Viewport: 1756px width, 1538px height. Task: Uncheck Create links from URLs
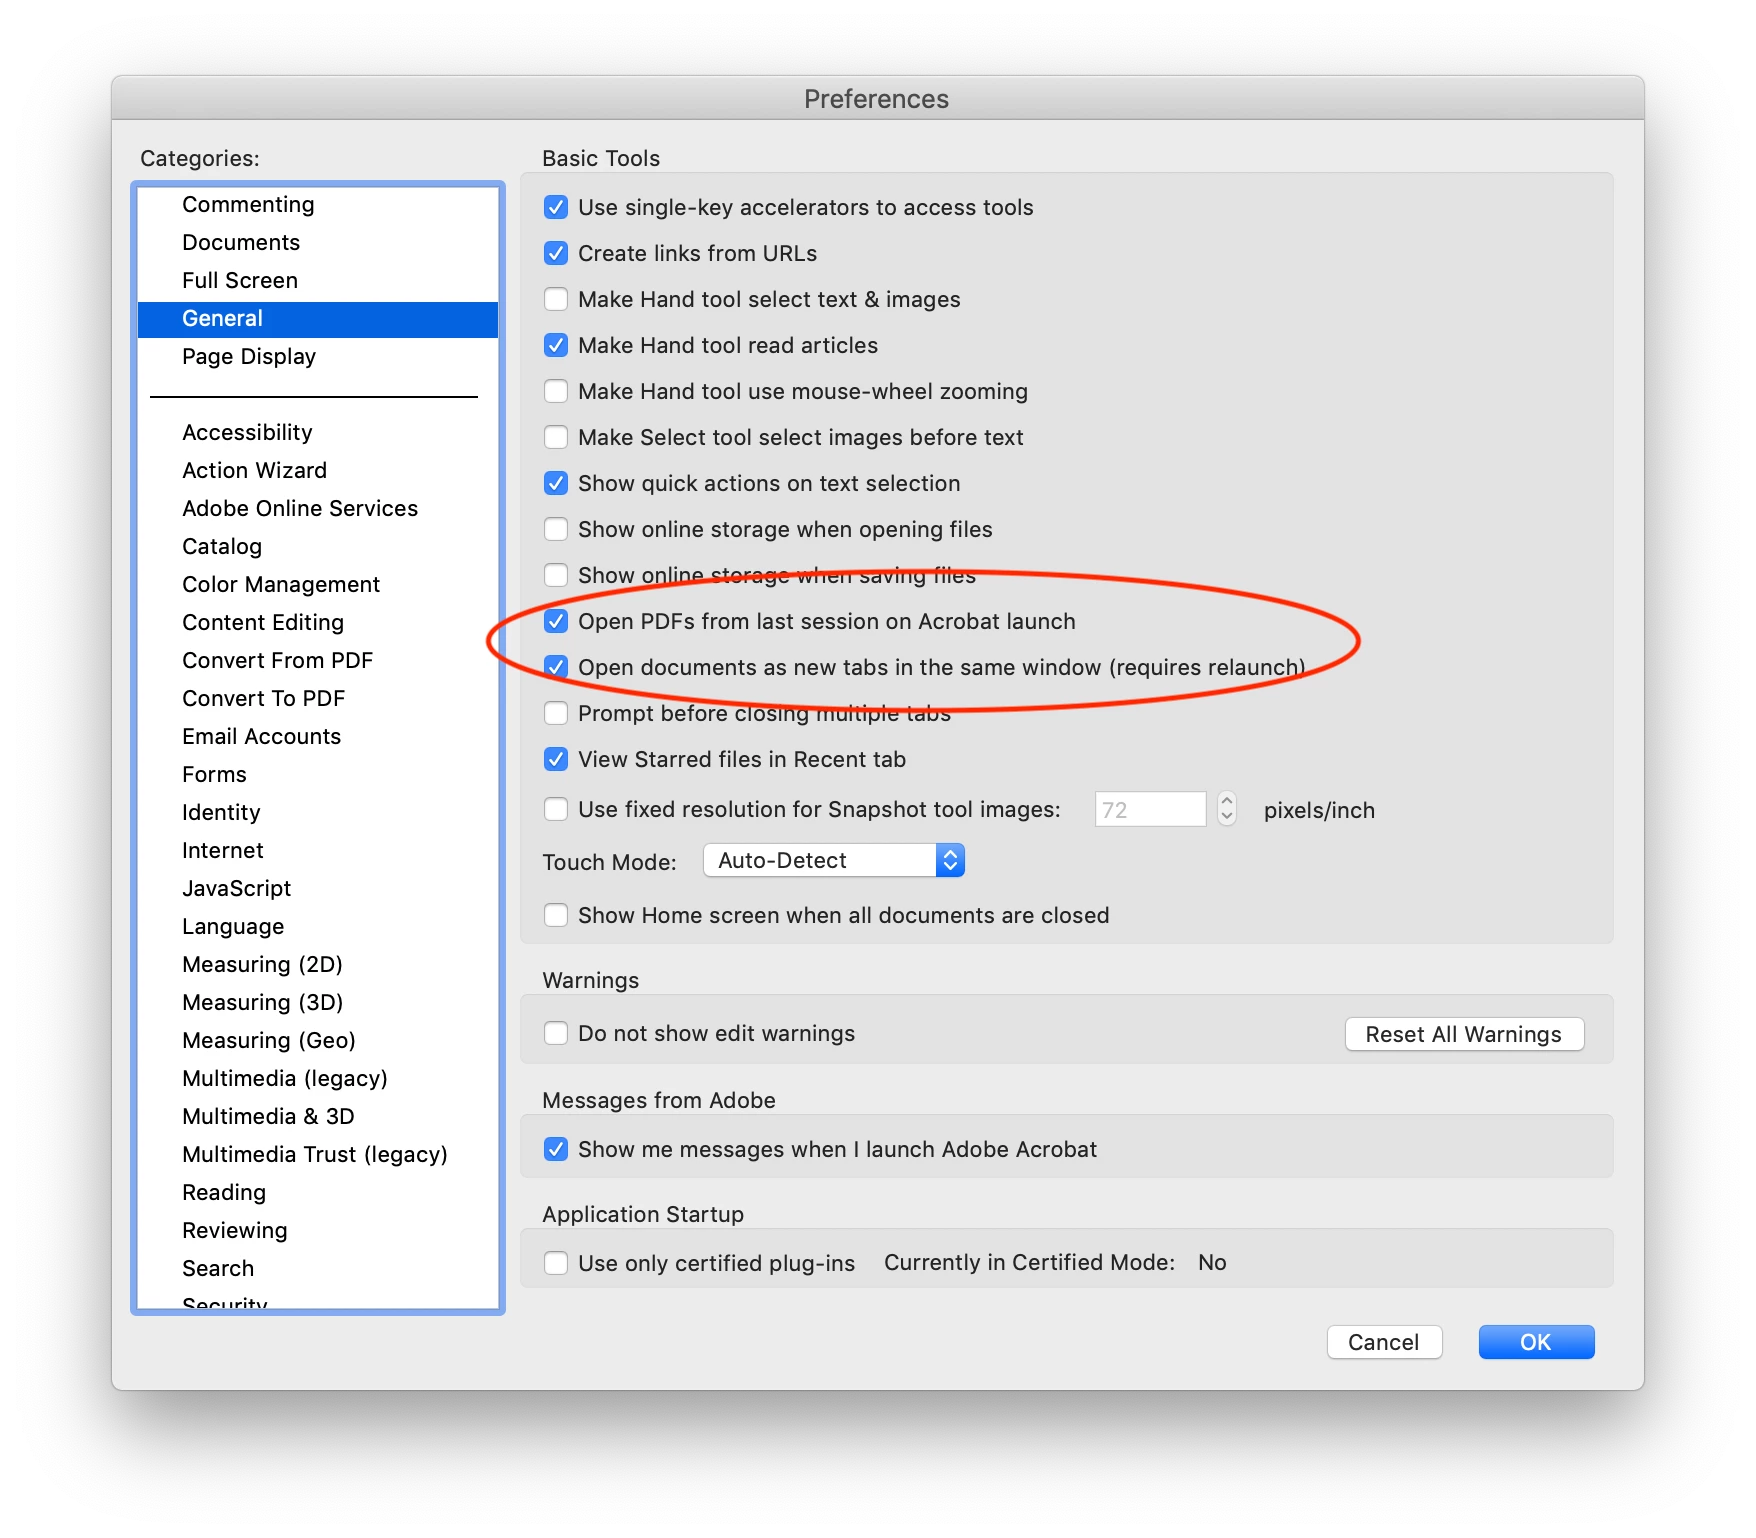(556, 253)
